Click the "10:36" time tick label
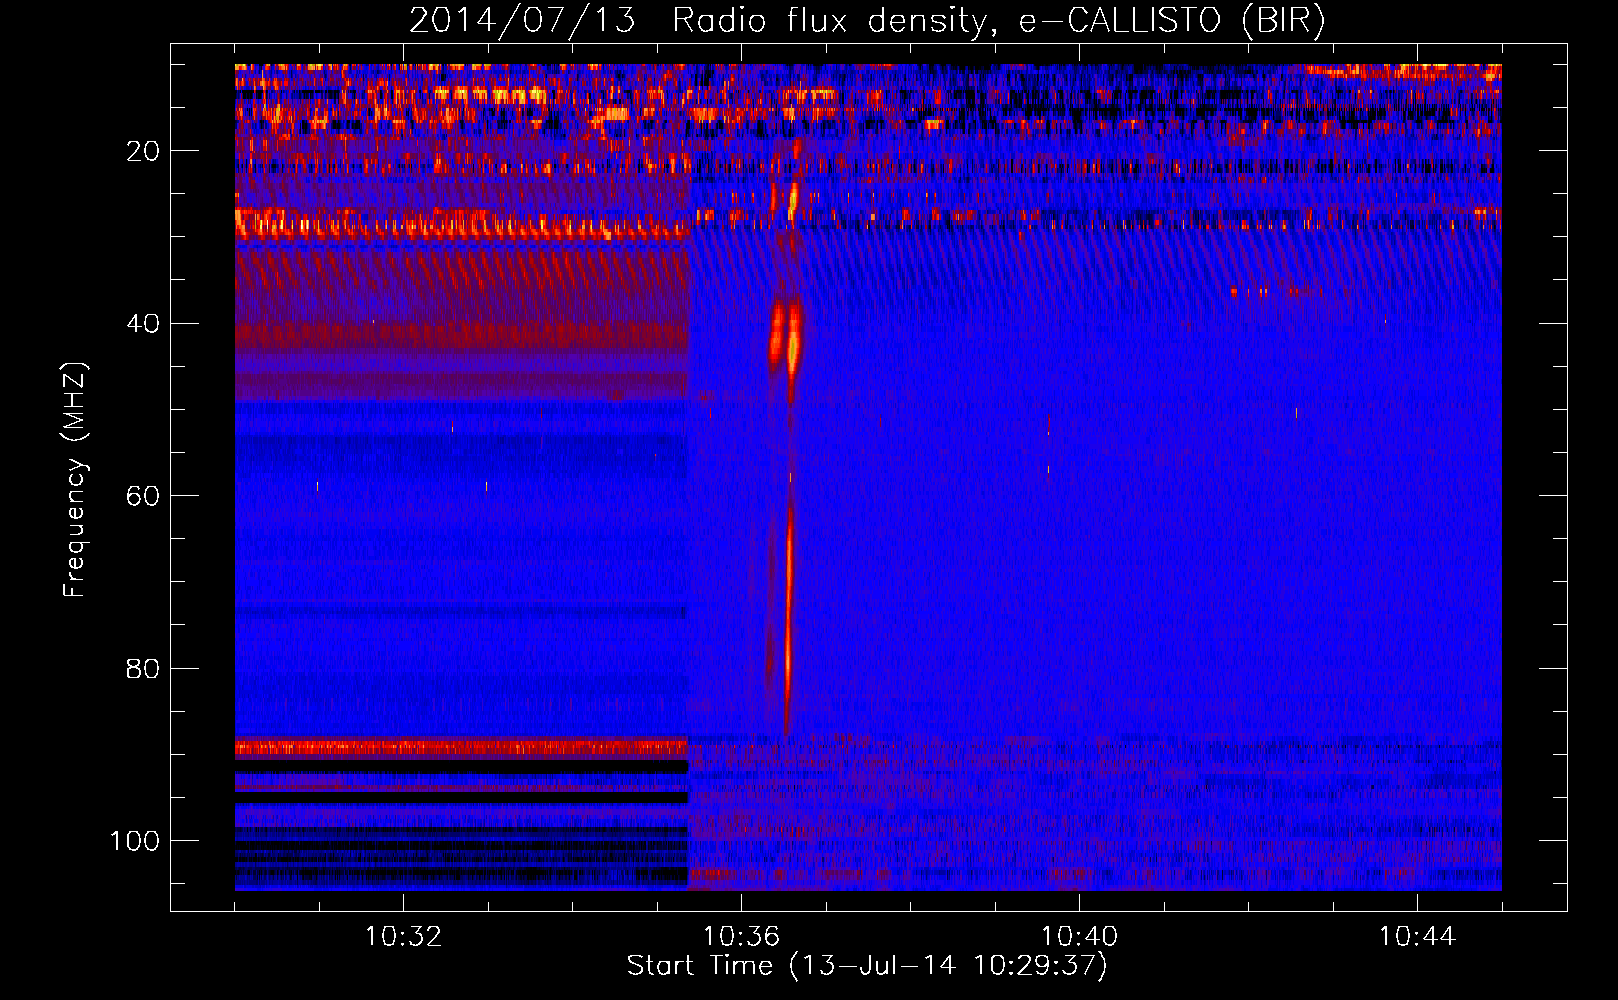Screen dimensions: 1618x1000 741,937
